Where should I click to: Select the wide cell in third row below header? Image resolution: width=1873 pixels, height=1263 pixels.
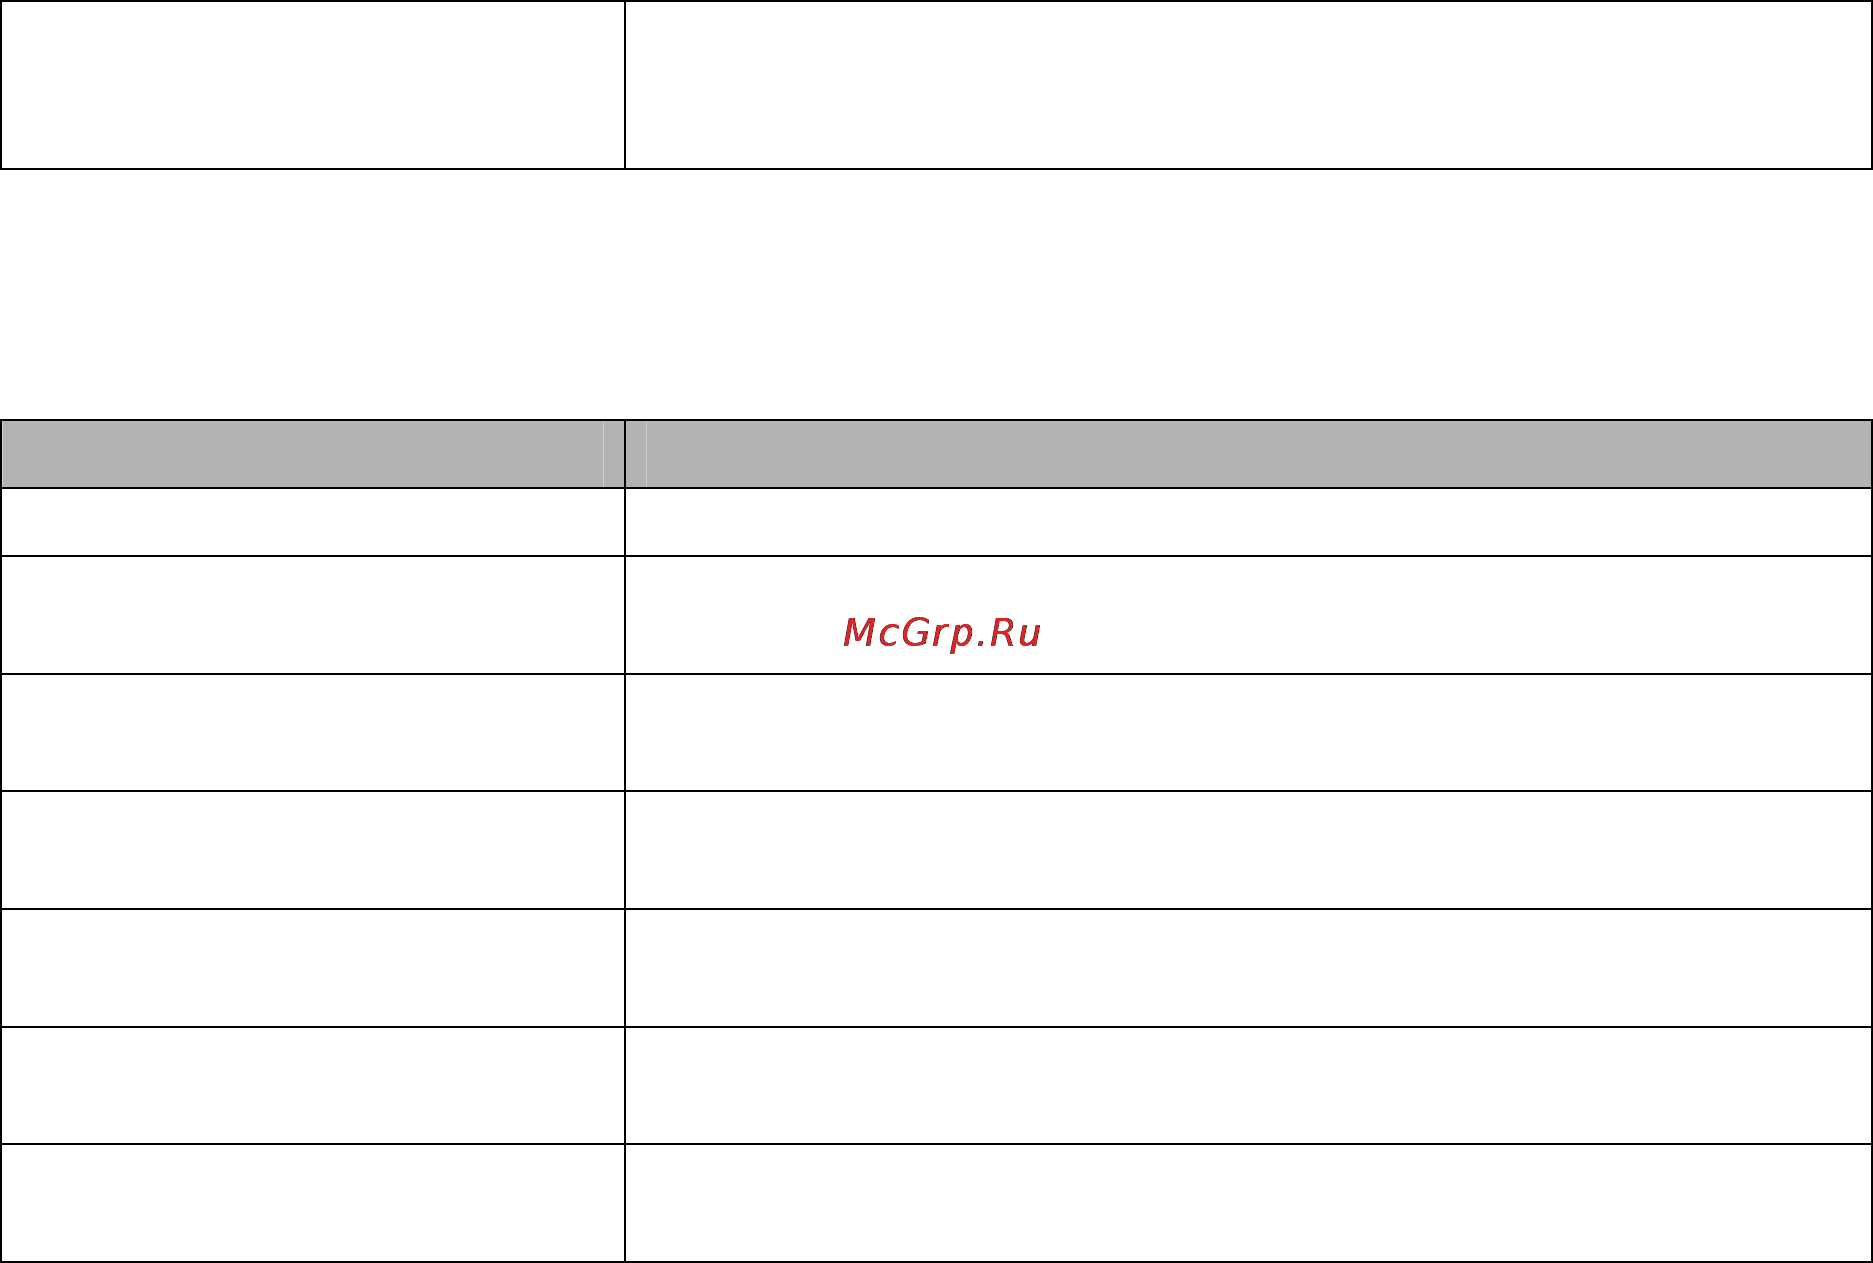coord(1248,733)
